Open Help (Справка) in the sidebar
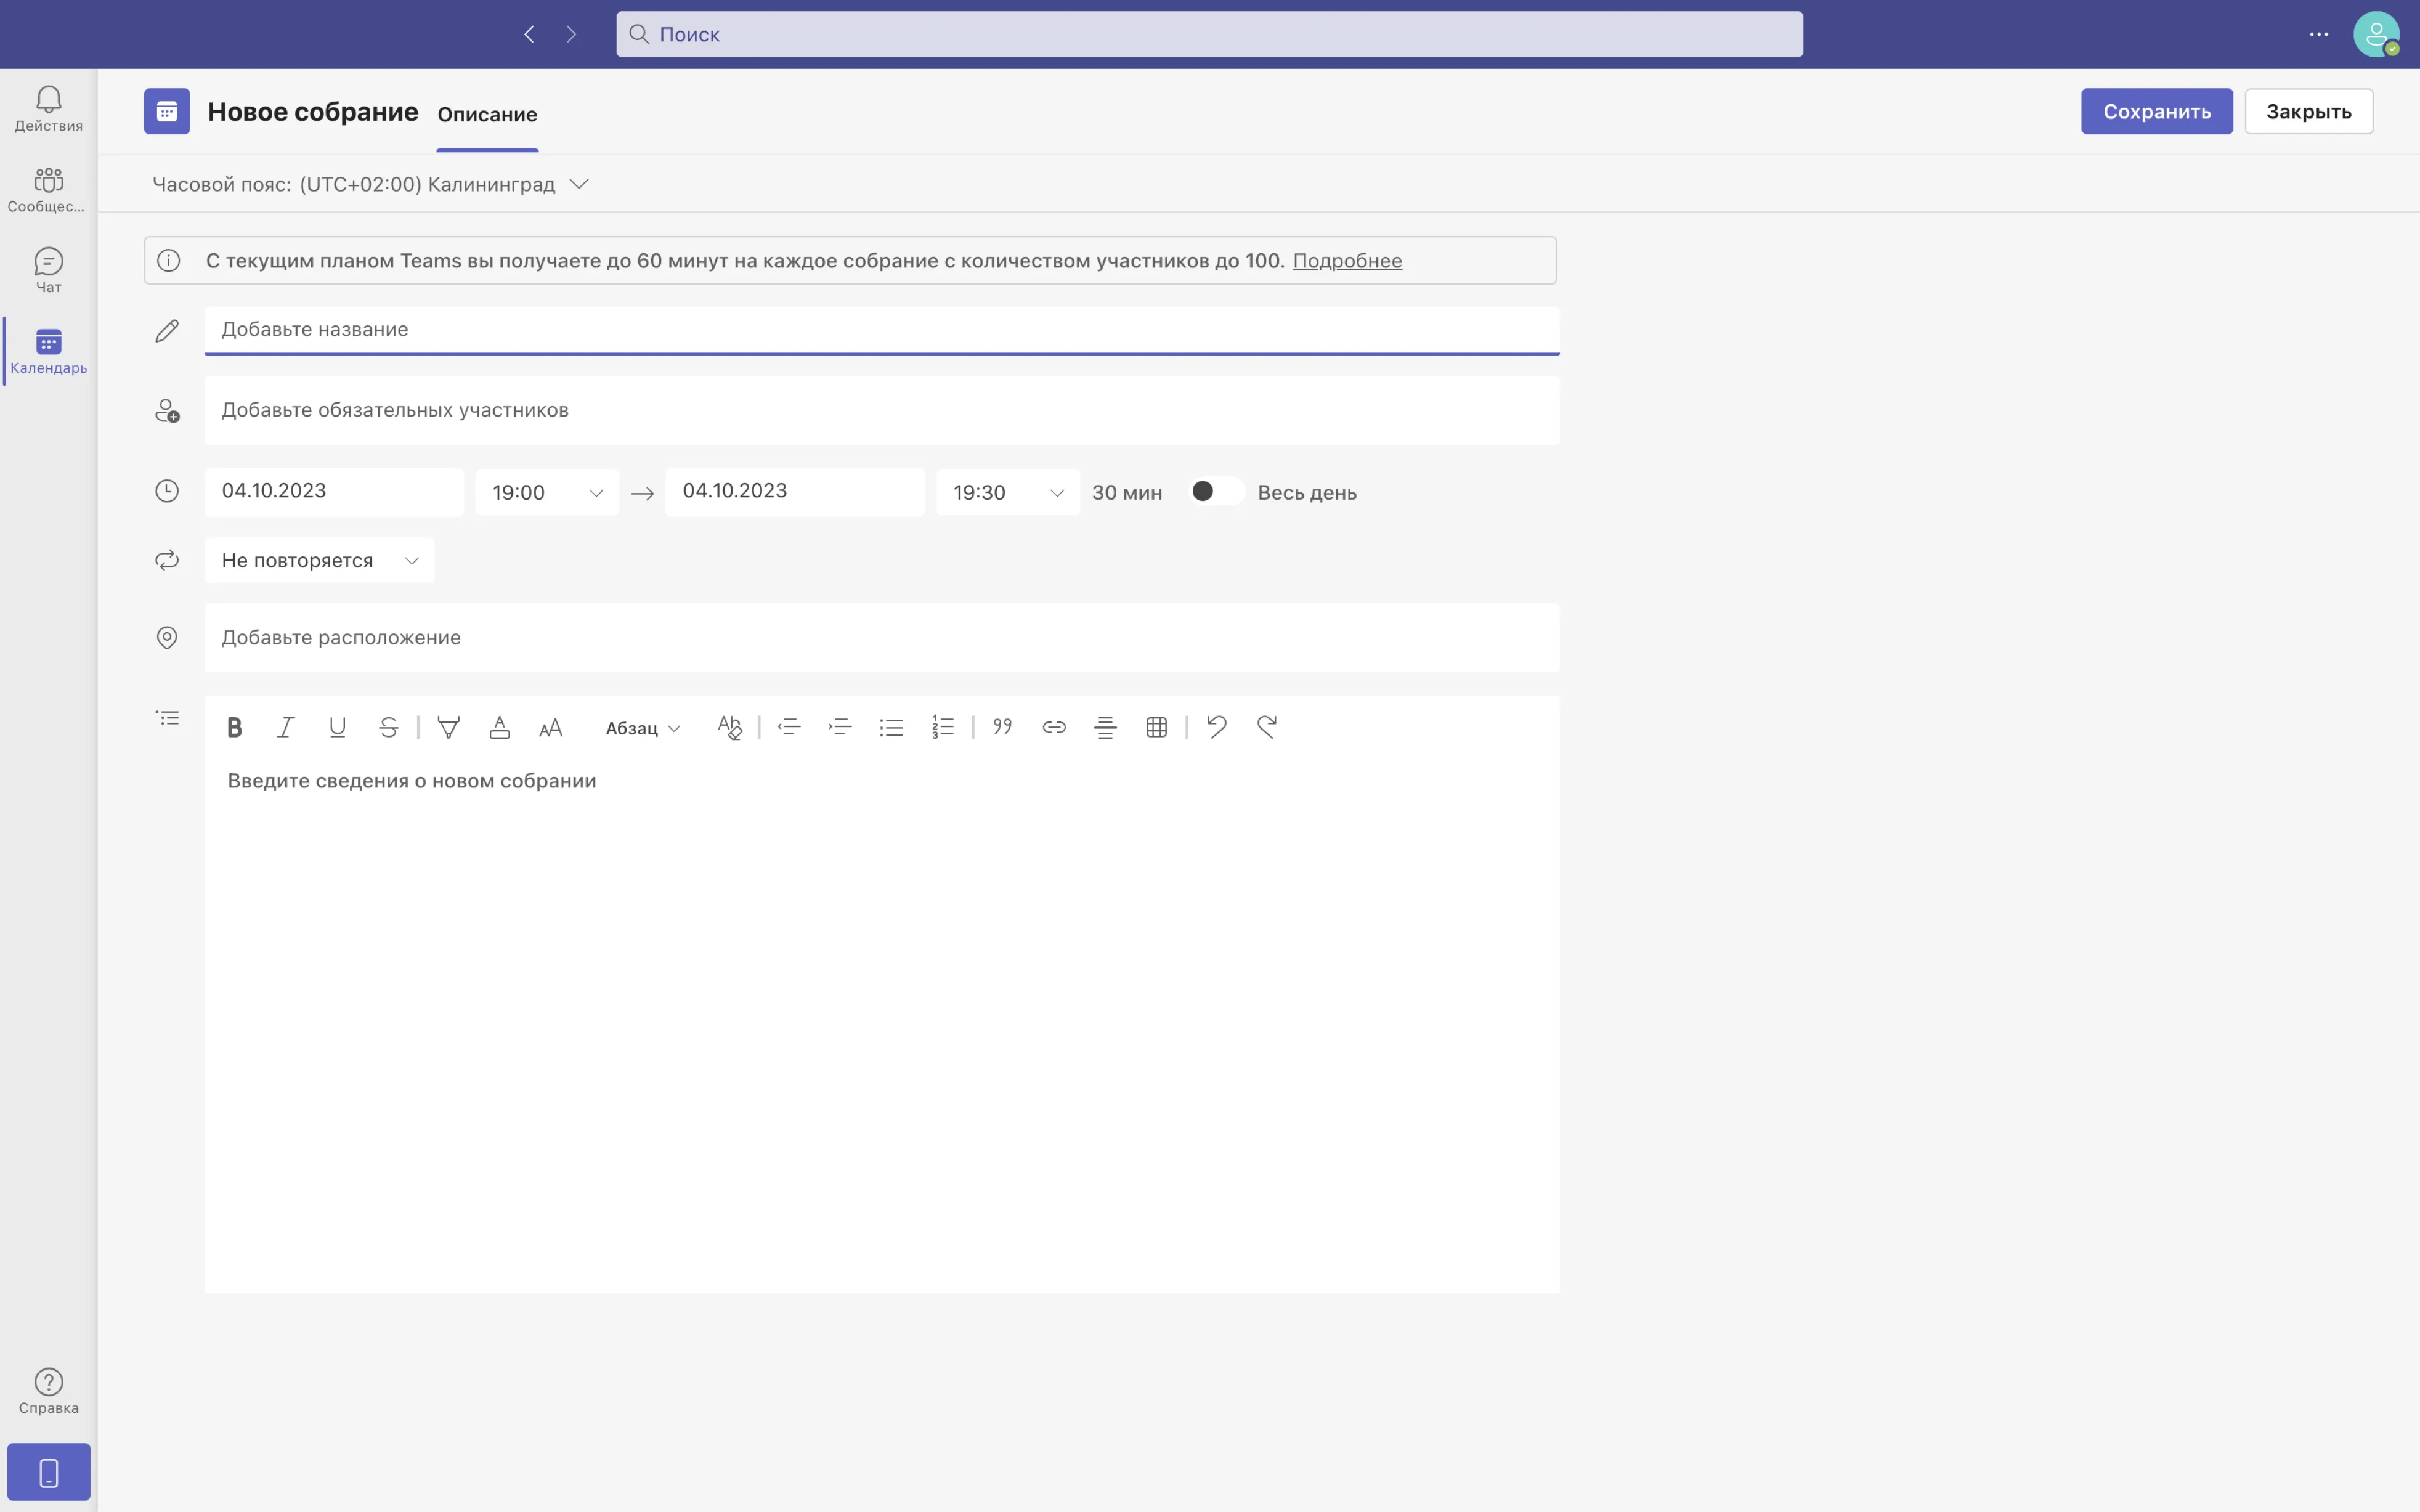 48,1391
